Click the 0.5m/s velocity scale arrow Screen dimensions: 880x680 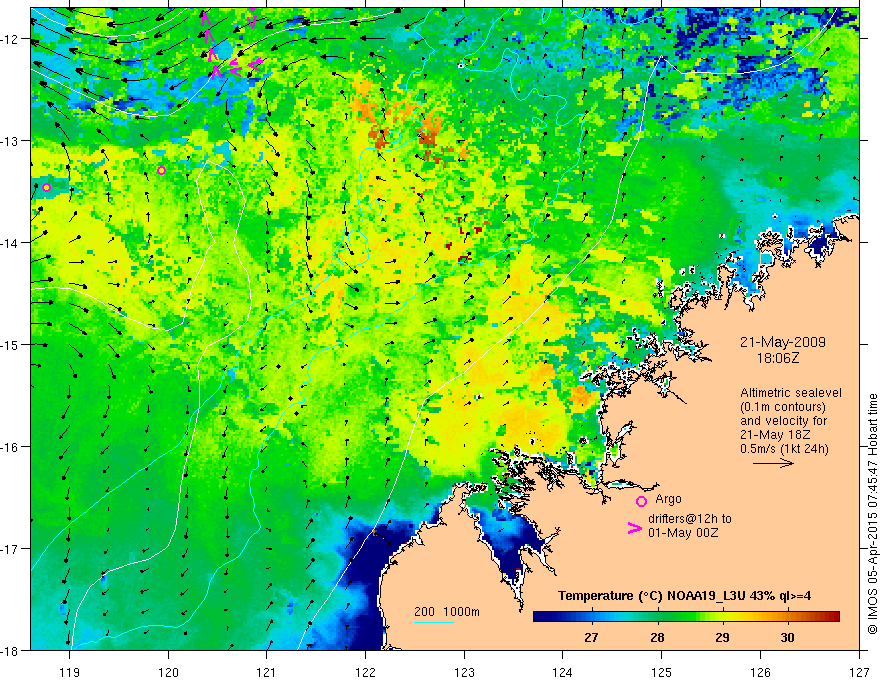773,463
